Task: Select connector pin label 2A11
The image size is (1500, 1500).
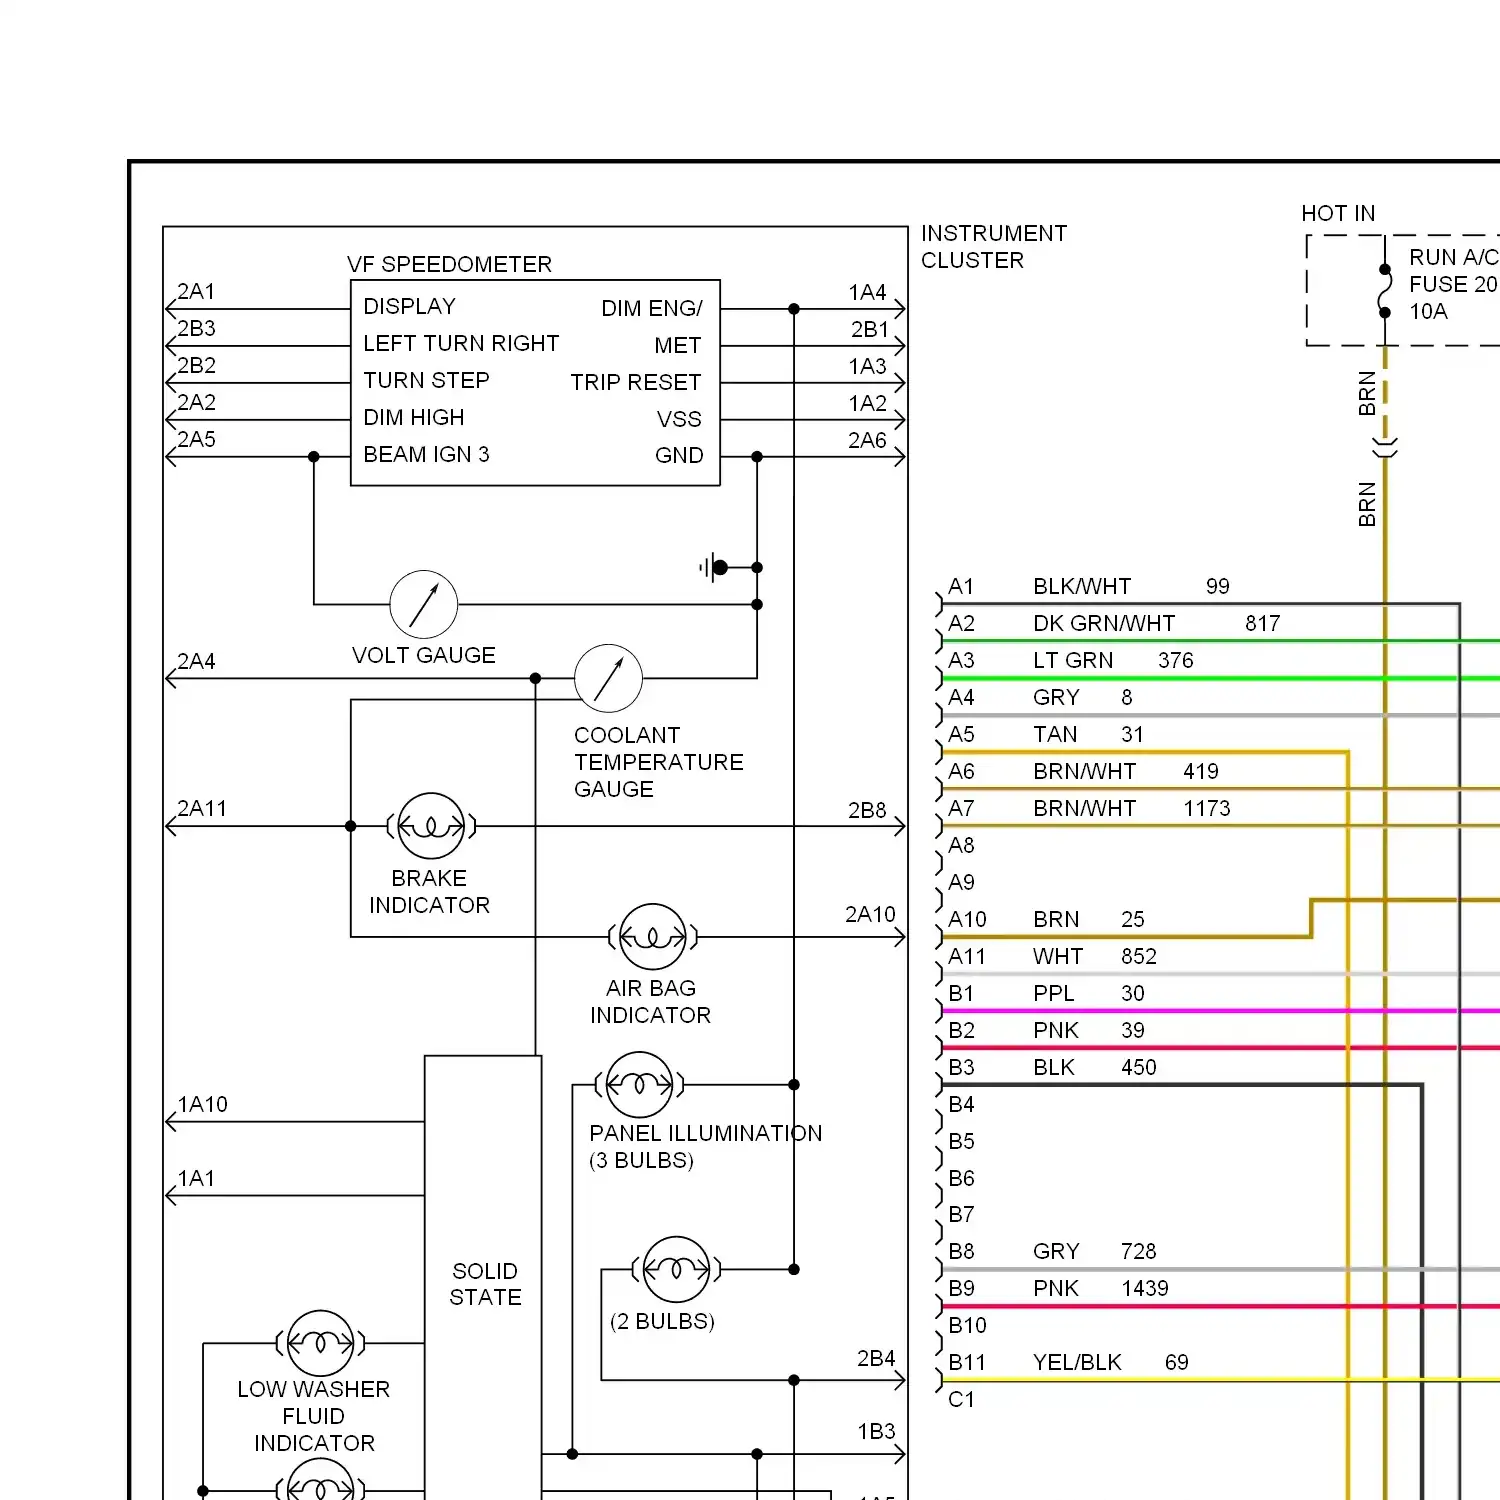Action: pyautogui.click(x=202, y=808)
